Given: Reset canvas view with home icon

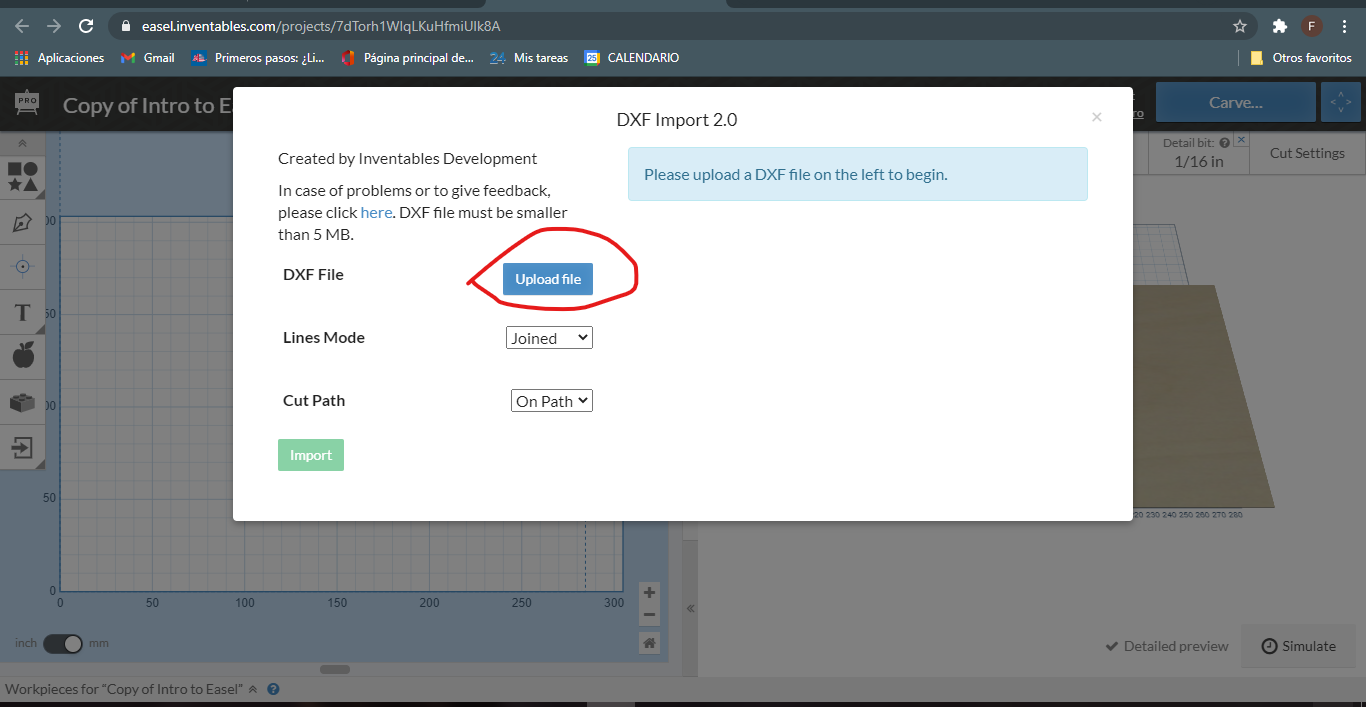Looking at the screenshot, I should pyautogui.click(x=650, y=643).
